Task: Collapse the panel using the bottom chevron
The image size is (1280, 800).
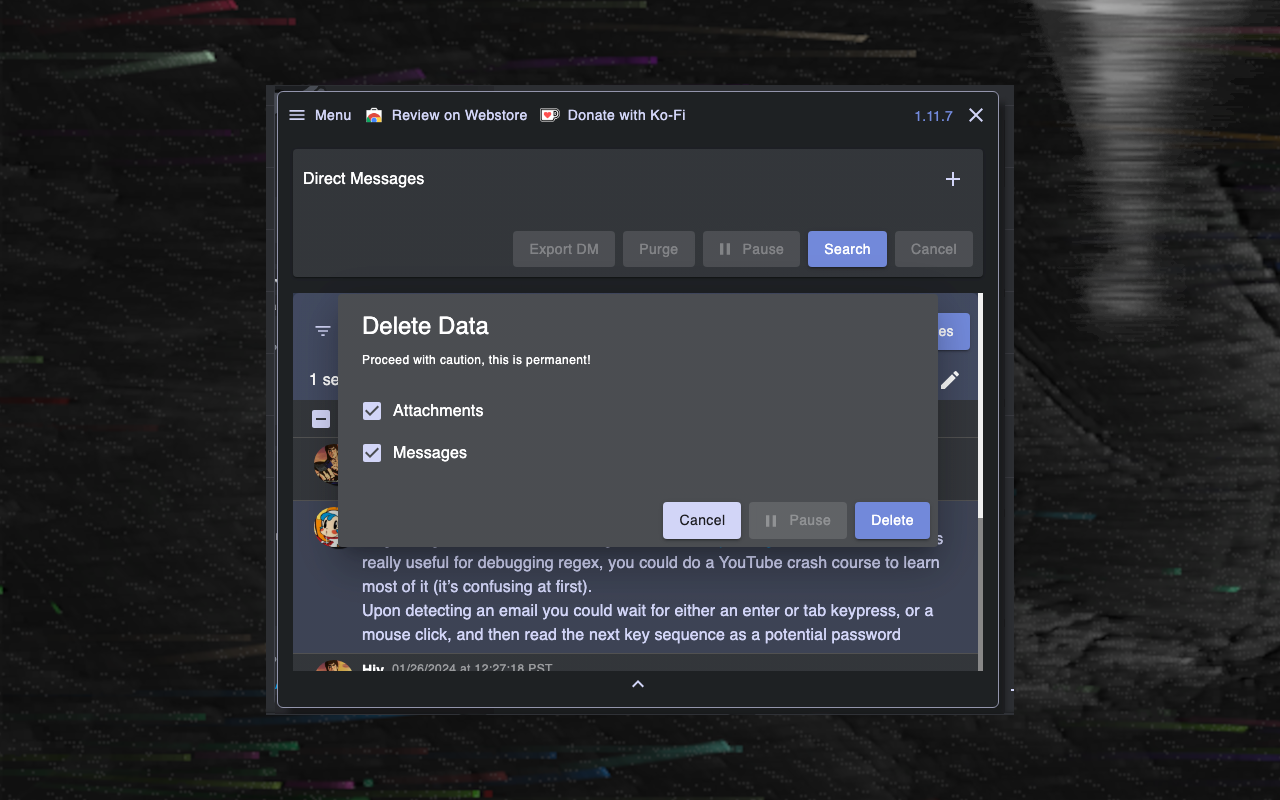Action: tap(638, 684)
